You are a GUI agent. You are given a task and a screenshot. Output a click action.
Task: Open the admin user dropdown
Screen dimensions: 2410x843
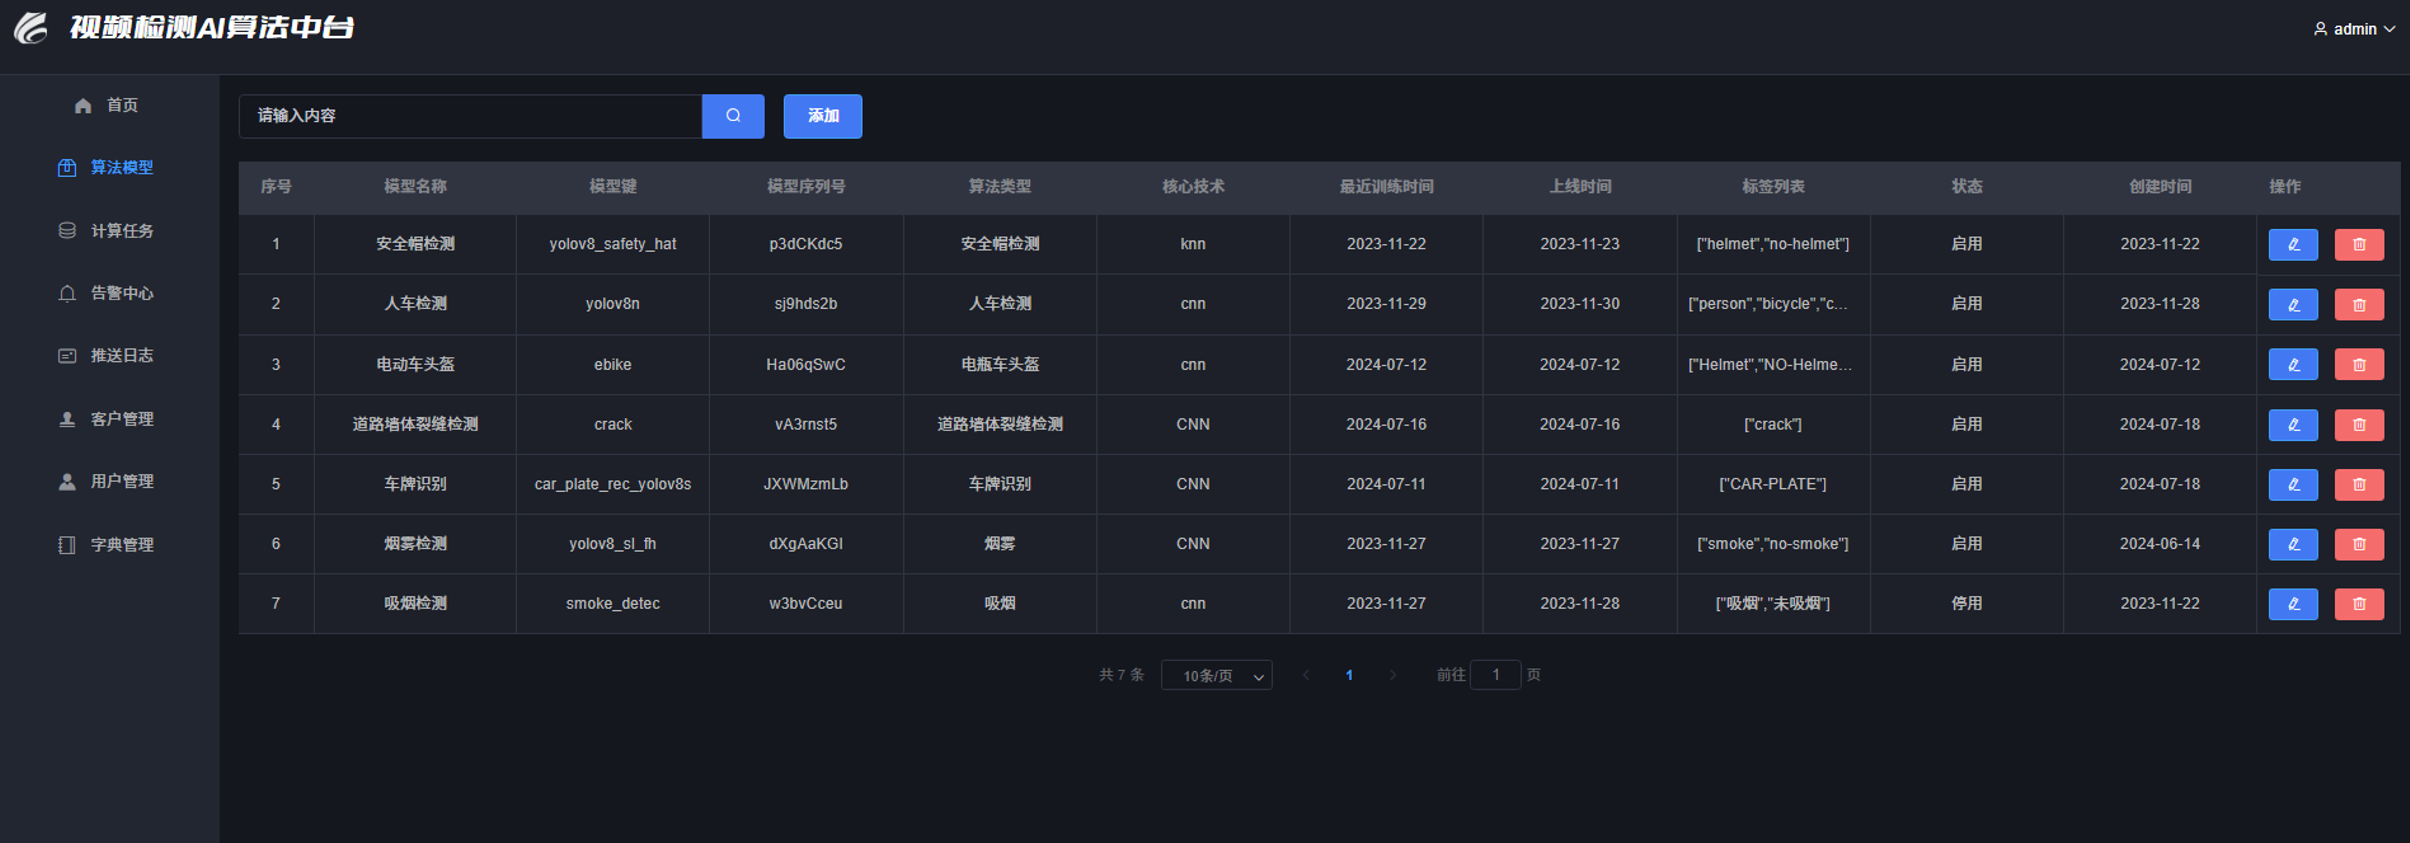coord(2354,29)
